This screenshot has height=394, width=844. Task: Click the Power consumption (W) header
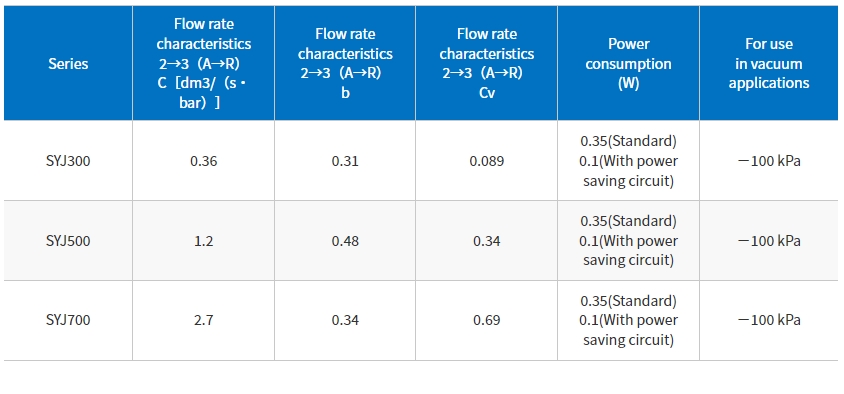pyautogui.click(x=628, y=64)
